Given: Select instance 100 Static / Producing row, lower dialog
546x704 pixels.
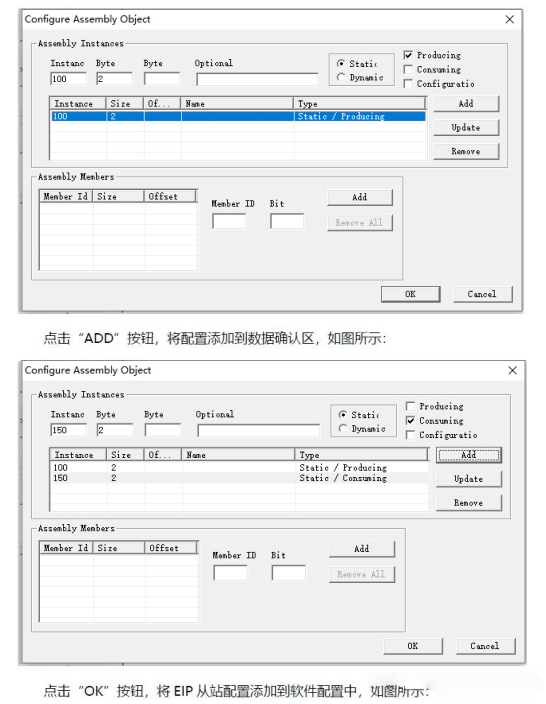Looking at the screenshot, I should 239,467.
